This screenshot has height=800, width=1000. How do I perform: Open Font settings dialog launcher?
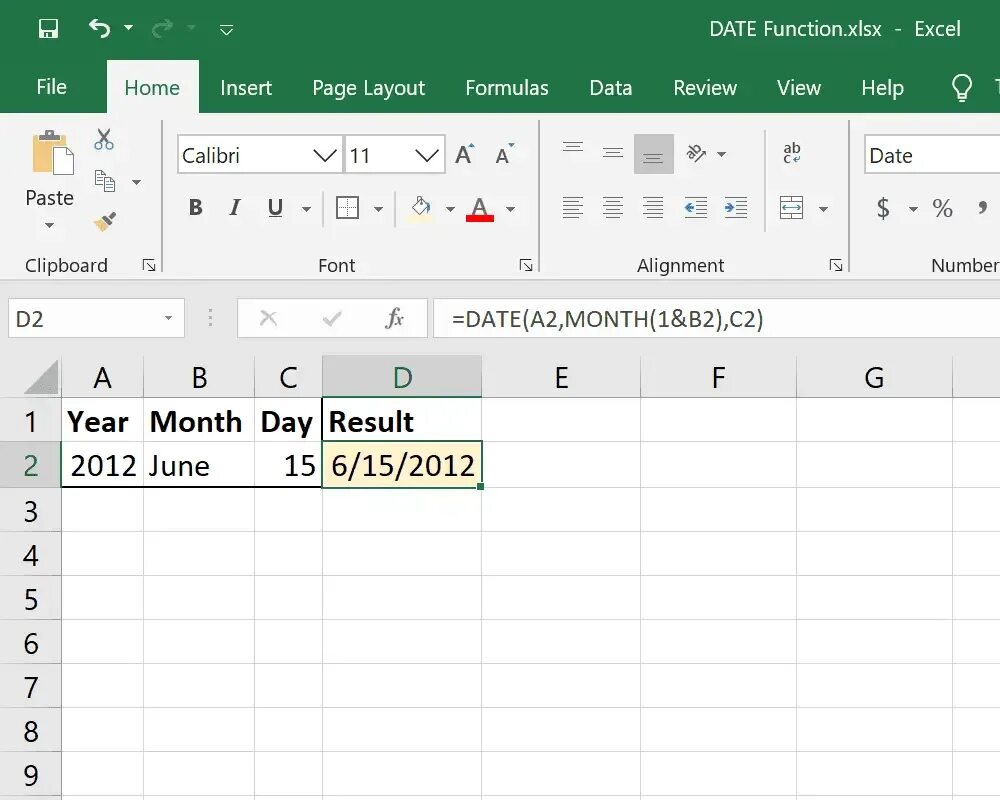pyautogui.click(x=526, y=265)
